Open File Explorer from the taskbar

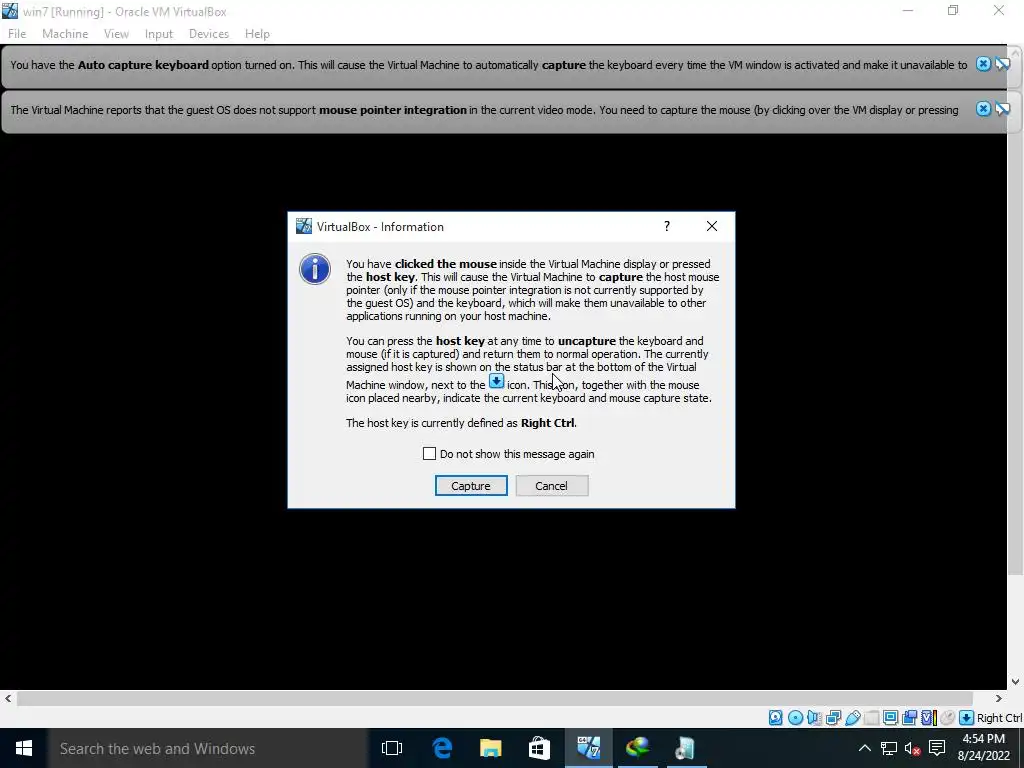tap(490, 748)
